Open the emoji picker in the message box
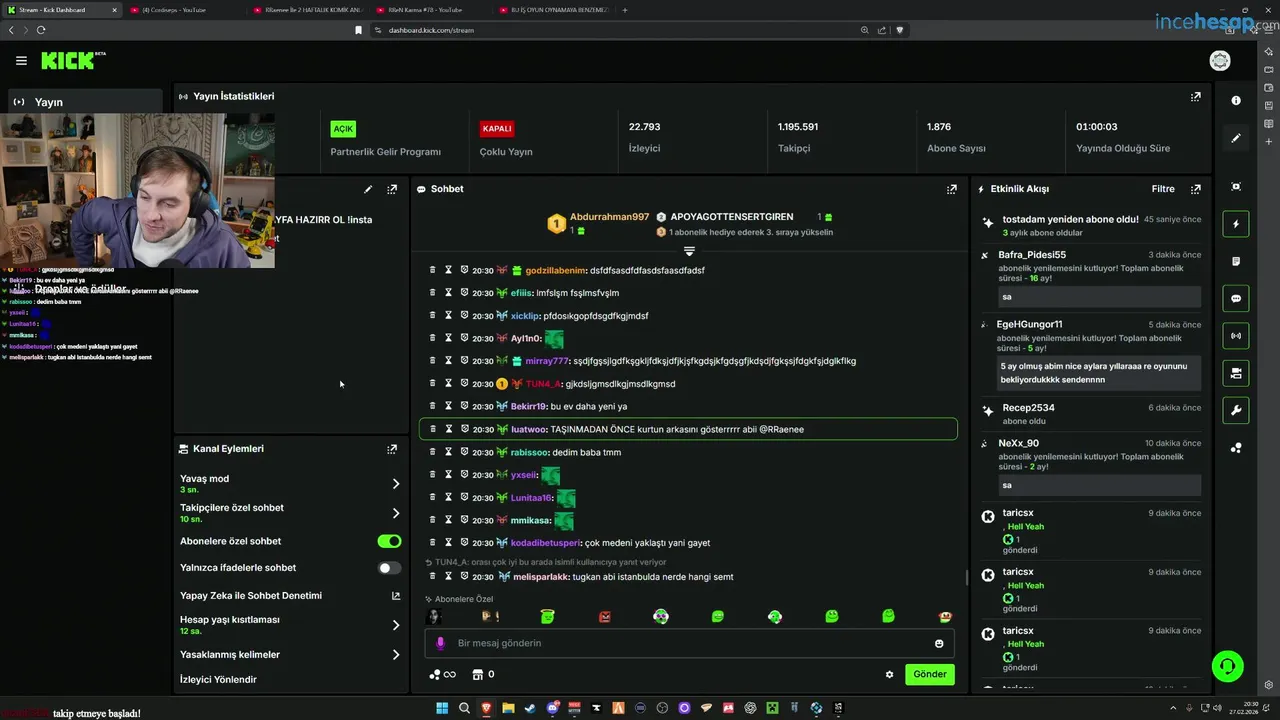Image resolution: width=1280 pixels, height=720 pixels. tap(939, 643)
